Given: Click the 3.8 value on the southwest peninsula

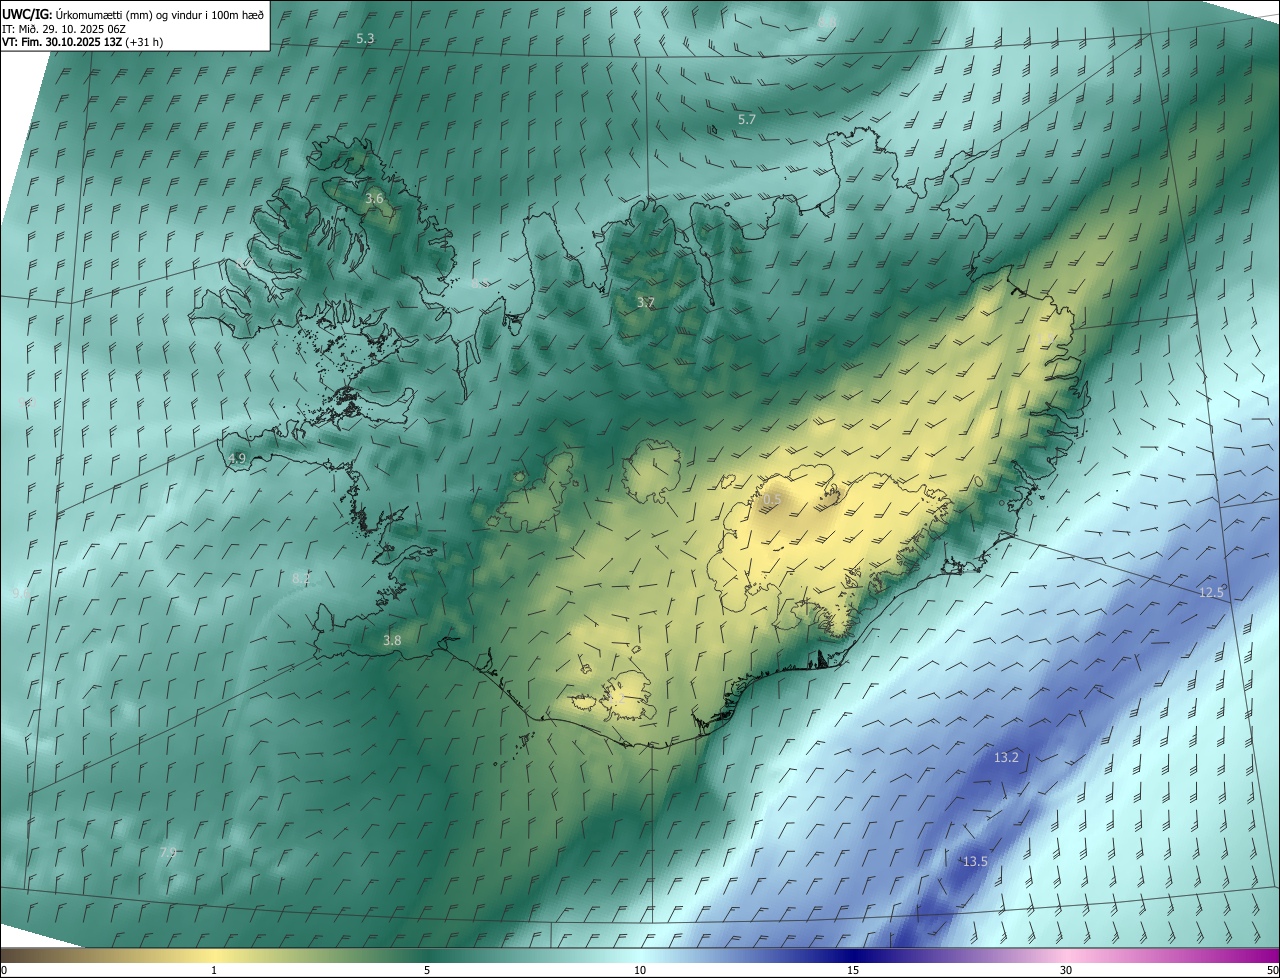Looking at the screenshot, I should point(392,641).
